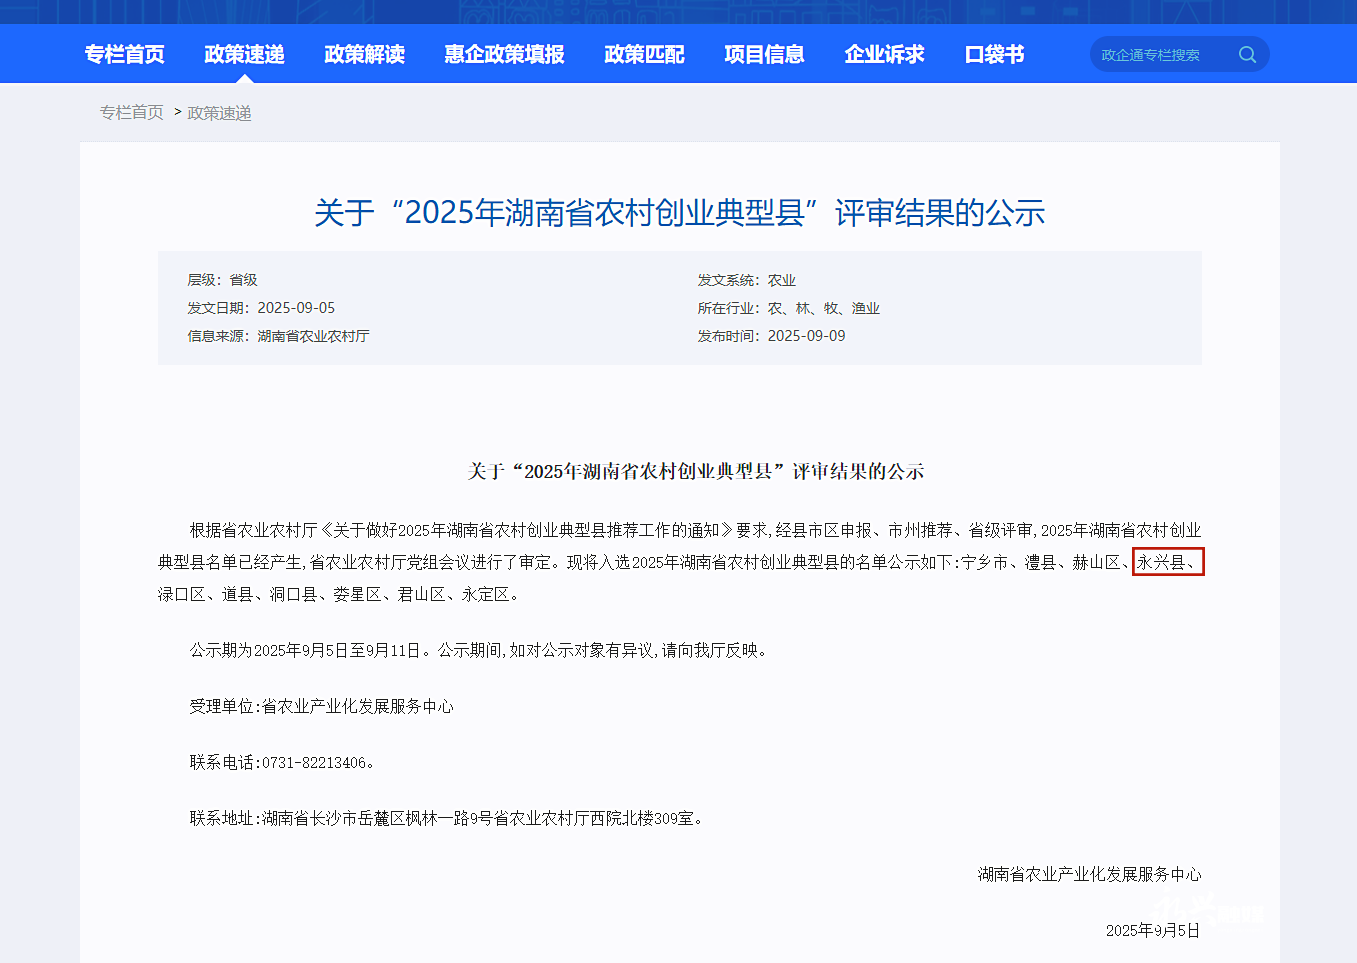
Task: Open the 口袋书 navigation item
Action: coord(994,55)
